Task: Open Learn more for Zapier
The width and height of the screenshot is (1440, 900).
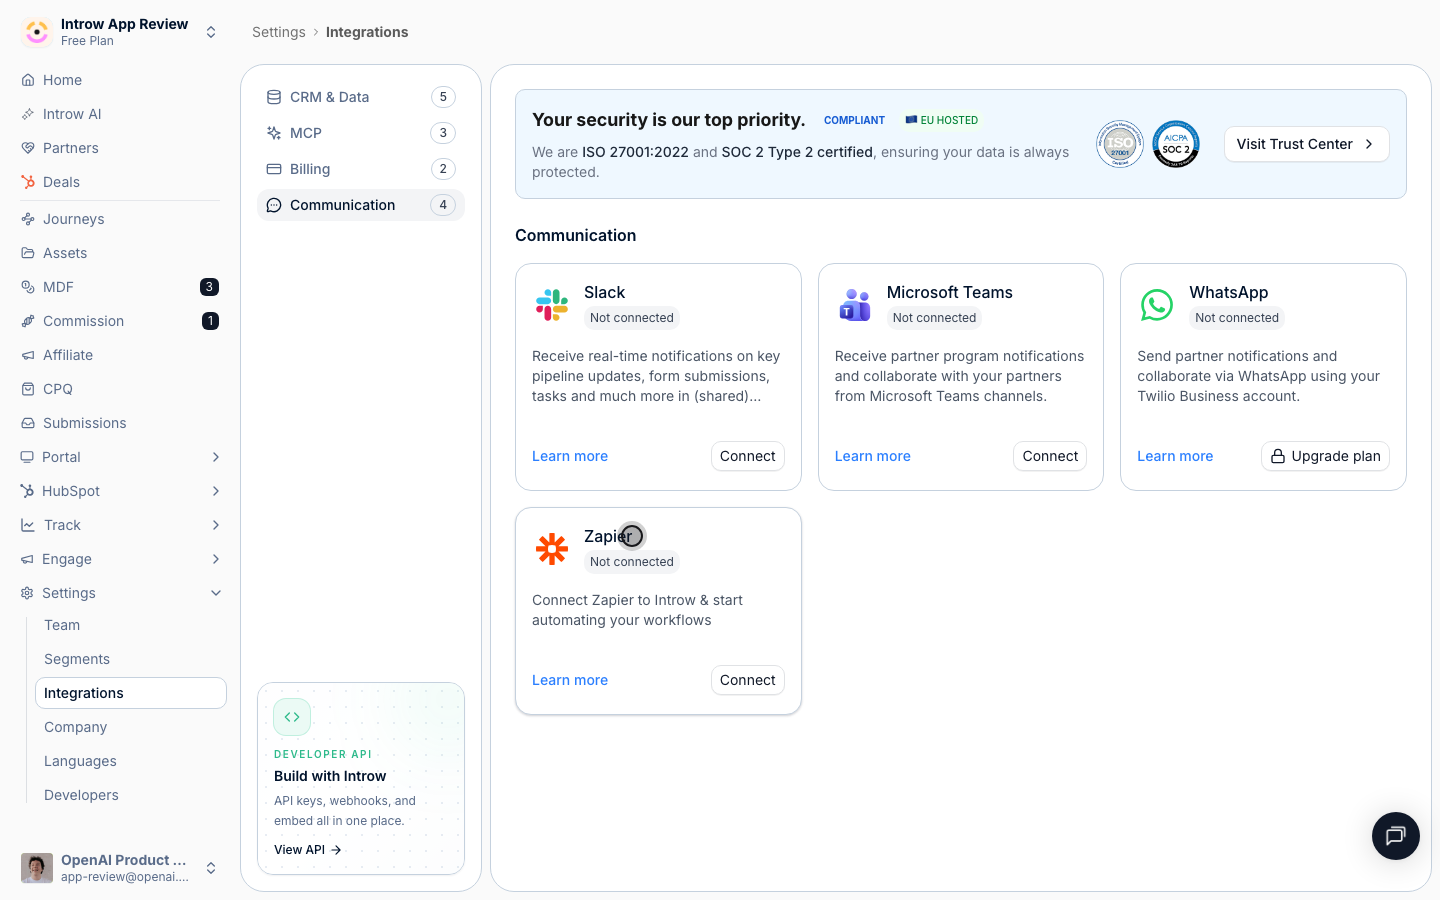Action: point(570,680)
